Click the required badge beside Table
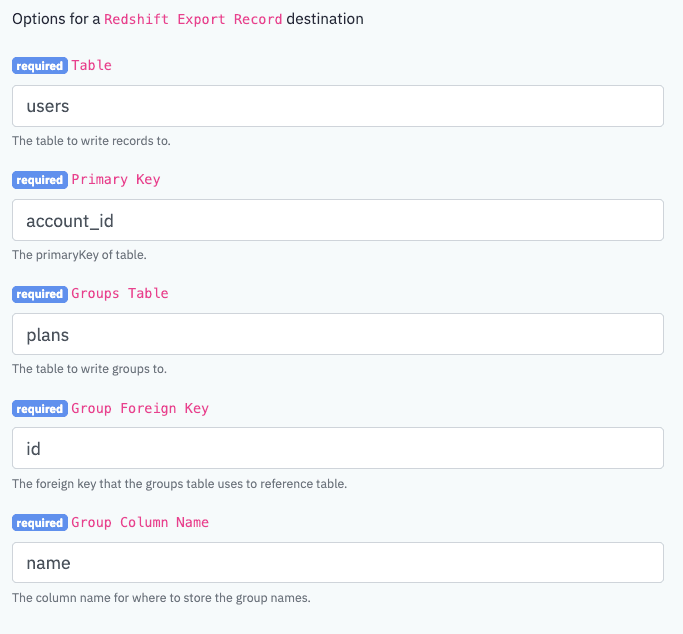Screen dimensions: 683x634 coord(40,66)
